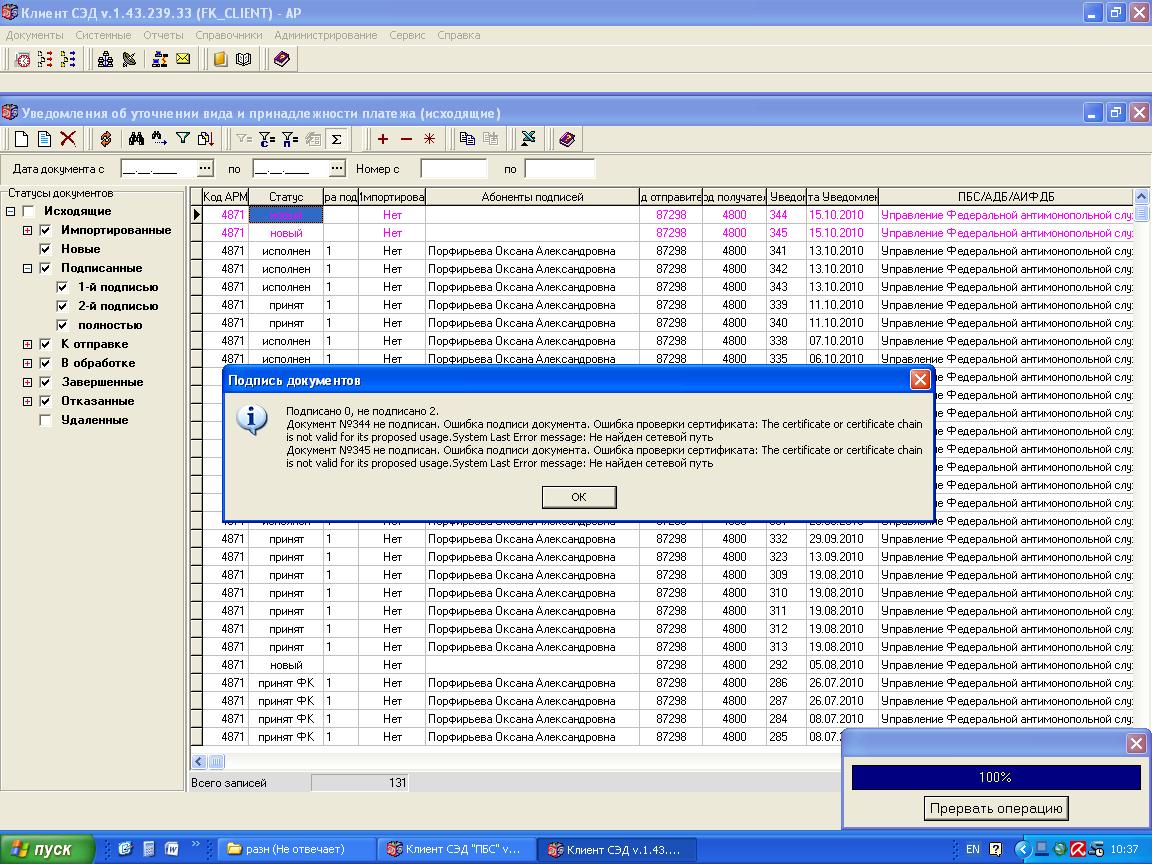Click the blank page new document icon
The height and width of the screenshot is (864, 1152).
point(20,139)
